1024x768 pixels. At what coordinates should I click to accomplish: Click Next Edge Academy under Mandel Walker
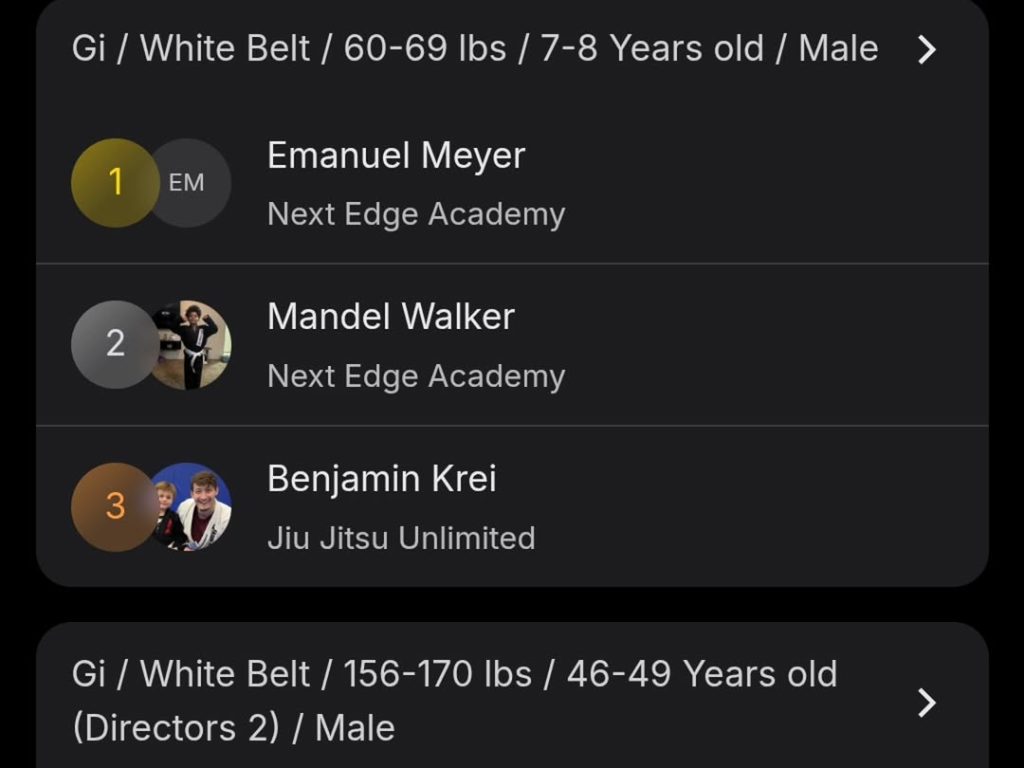pos(416,376)
